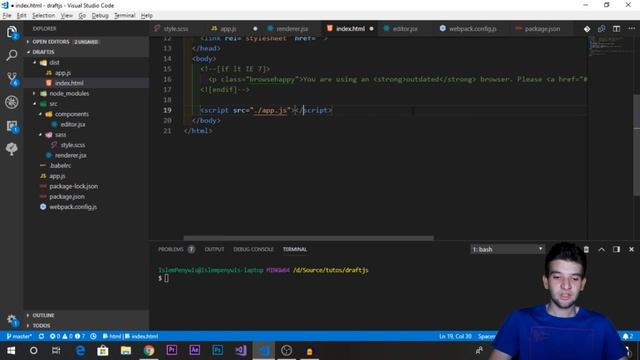
Task: Switch to the Debug Console panel tab
Action: tap(253, 249)
